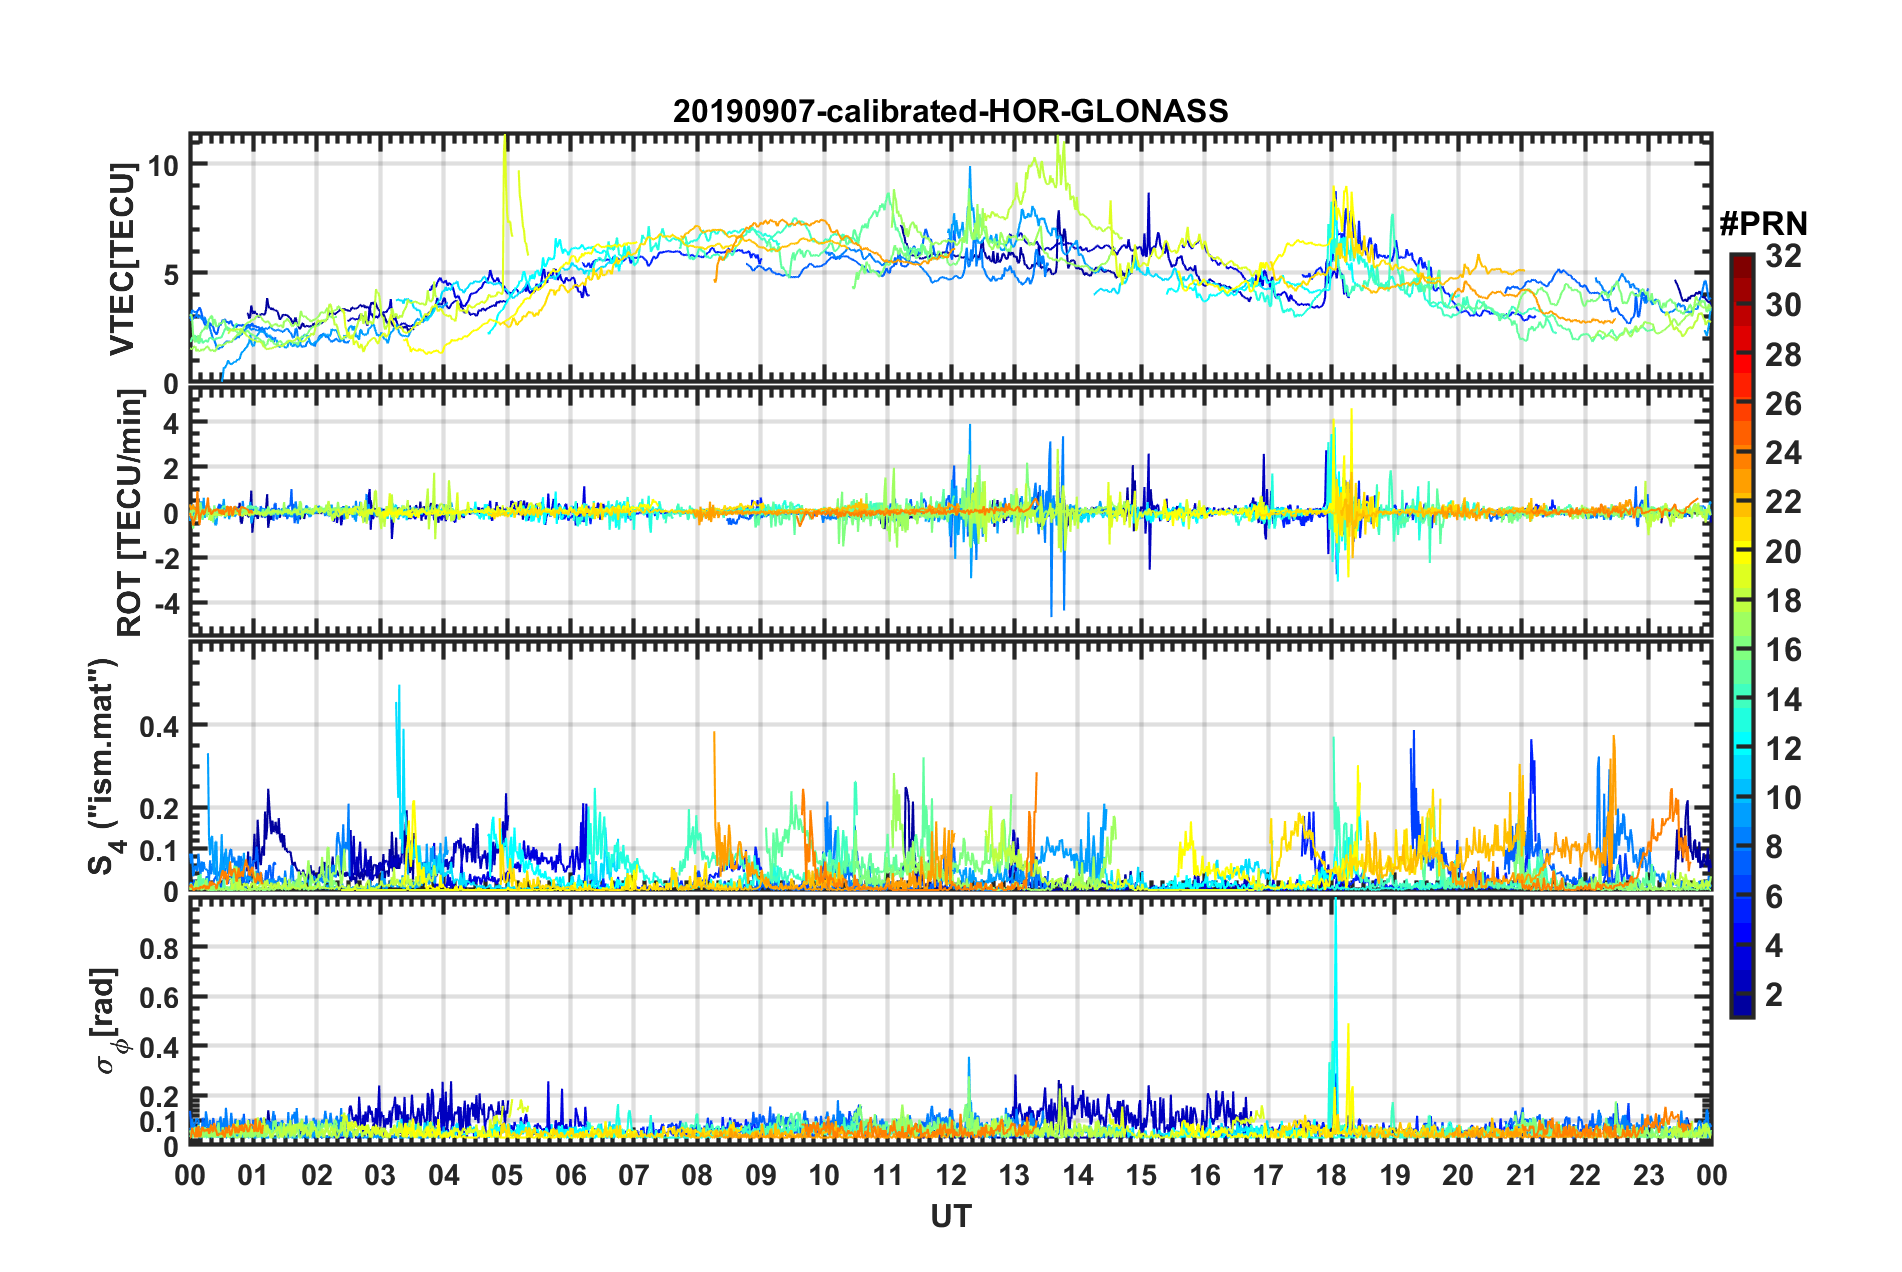This screenshot has width=1902, height=1272.
Task: Click colorbar tick label 32
Action: click(x=1783, y=256)
